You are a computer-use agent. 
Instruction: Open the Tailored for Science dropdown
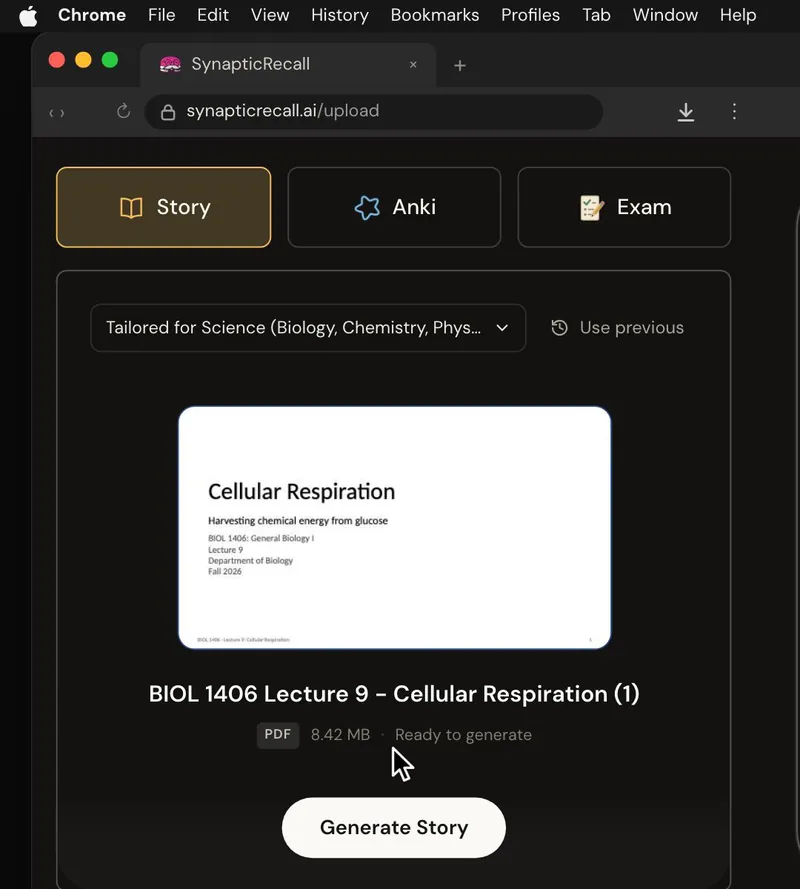pyautogui.click(x=308, y=328)
